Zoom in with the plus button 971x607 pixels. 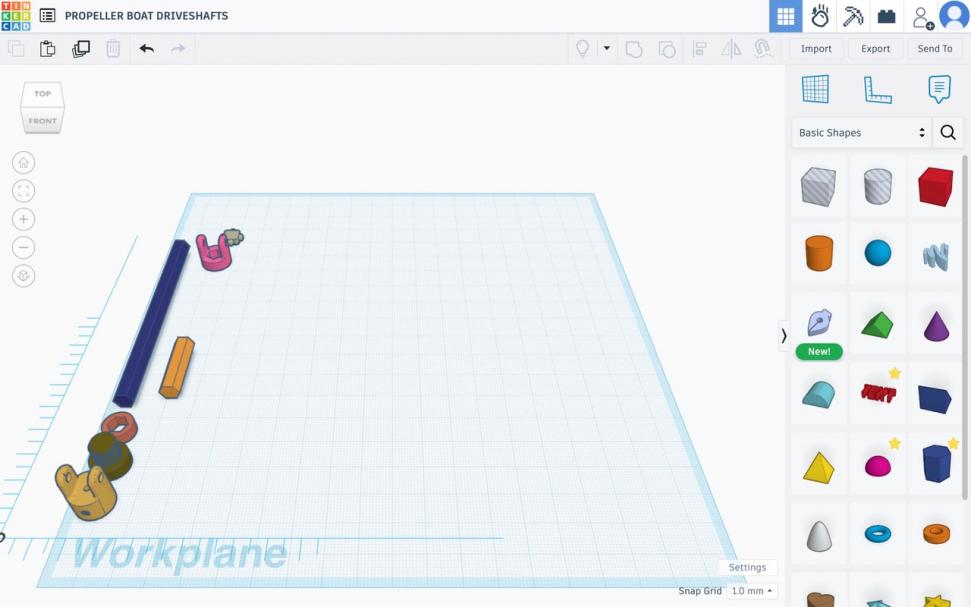tap(23, 219)
